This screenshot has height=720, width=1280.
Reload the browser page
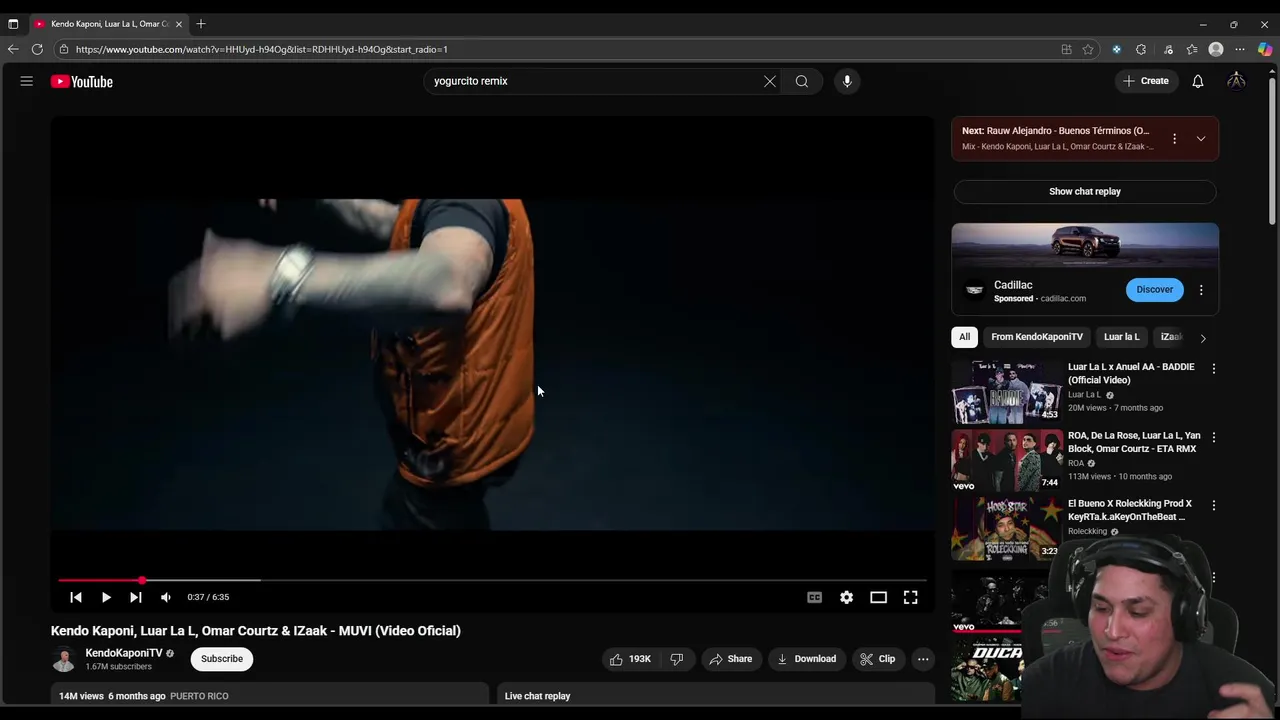(37, 49)
